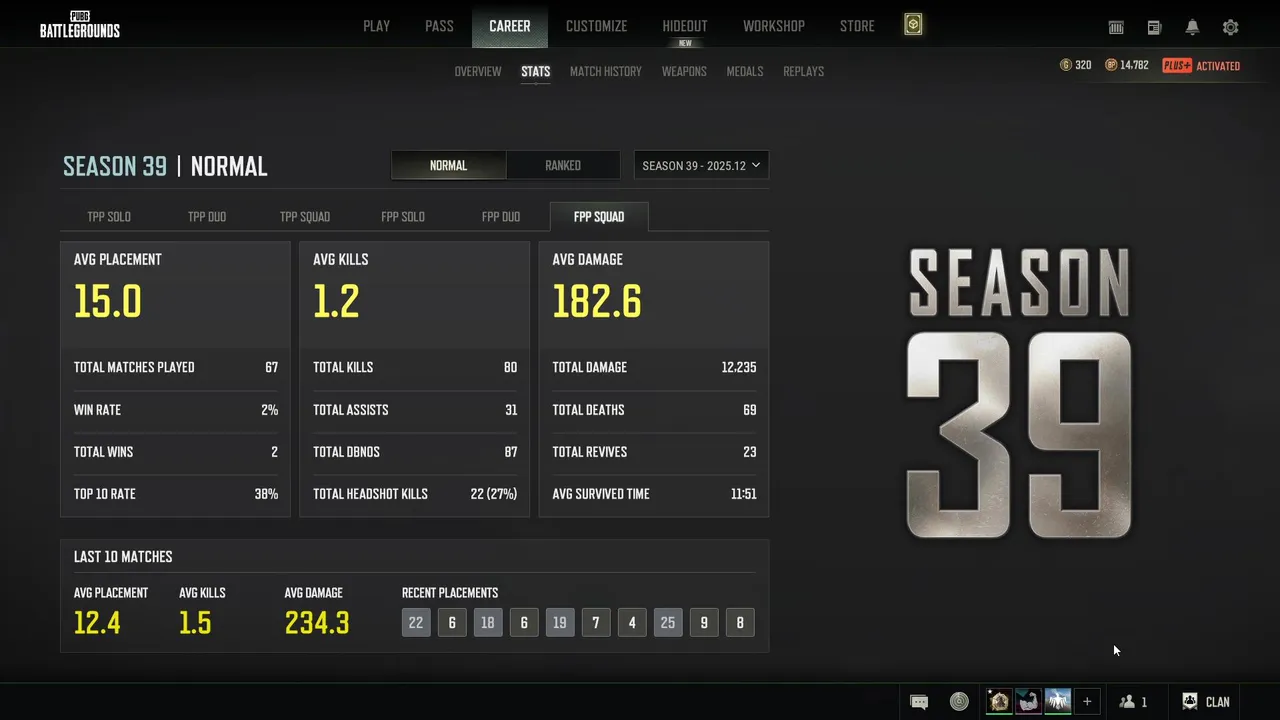Go to the Play menu
The width and height of the screenshot is (1280, 720).
377,26
